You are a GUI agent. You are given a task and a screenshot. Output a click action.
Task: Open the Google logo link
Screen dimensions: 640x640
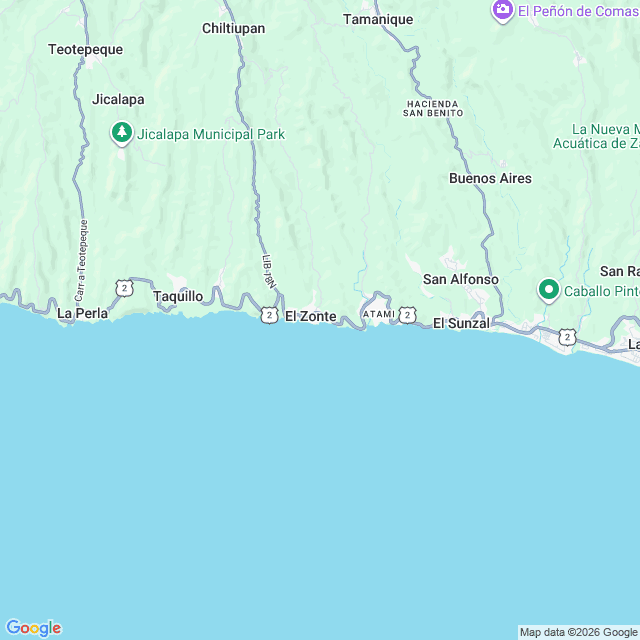[34, 628]
